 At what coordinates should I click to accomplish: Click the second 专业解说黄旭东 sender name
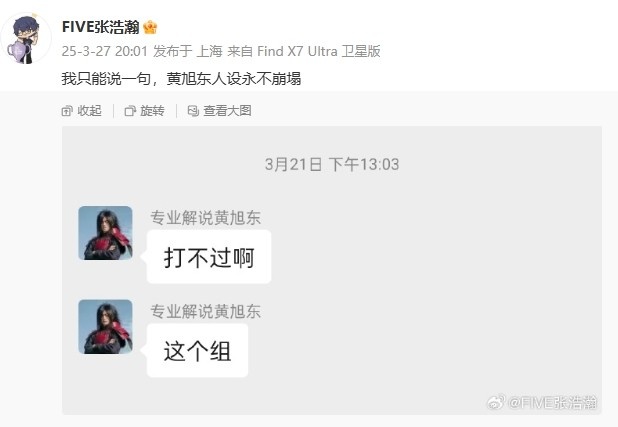coord(205,311)
